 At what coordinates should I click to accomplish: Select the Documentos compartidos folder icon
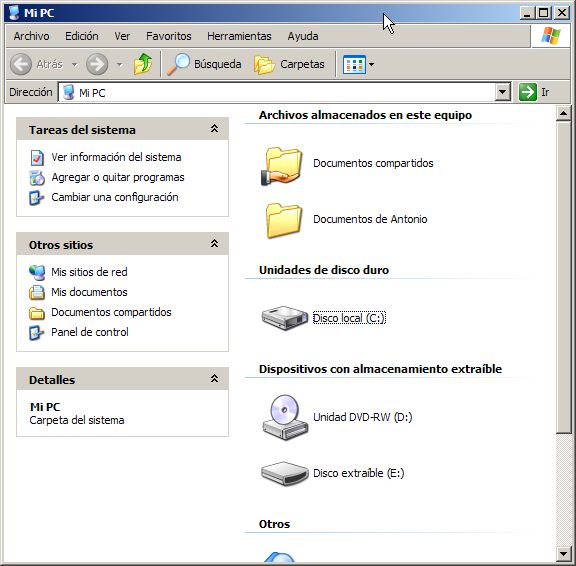282,166
